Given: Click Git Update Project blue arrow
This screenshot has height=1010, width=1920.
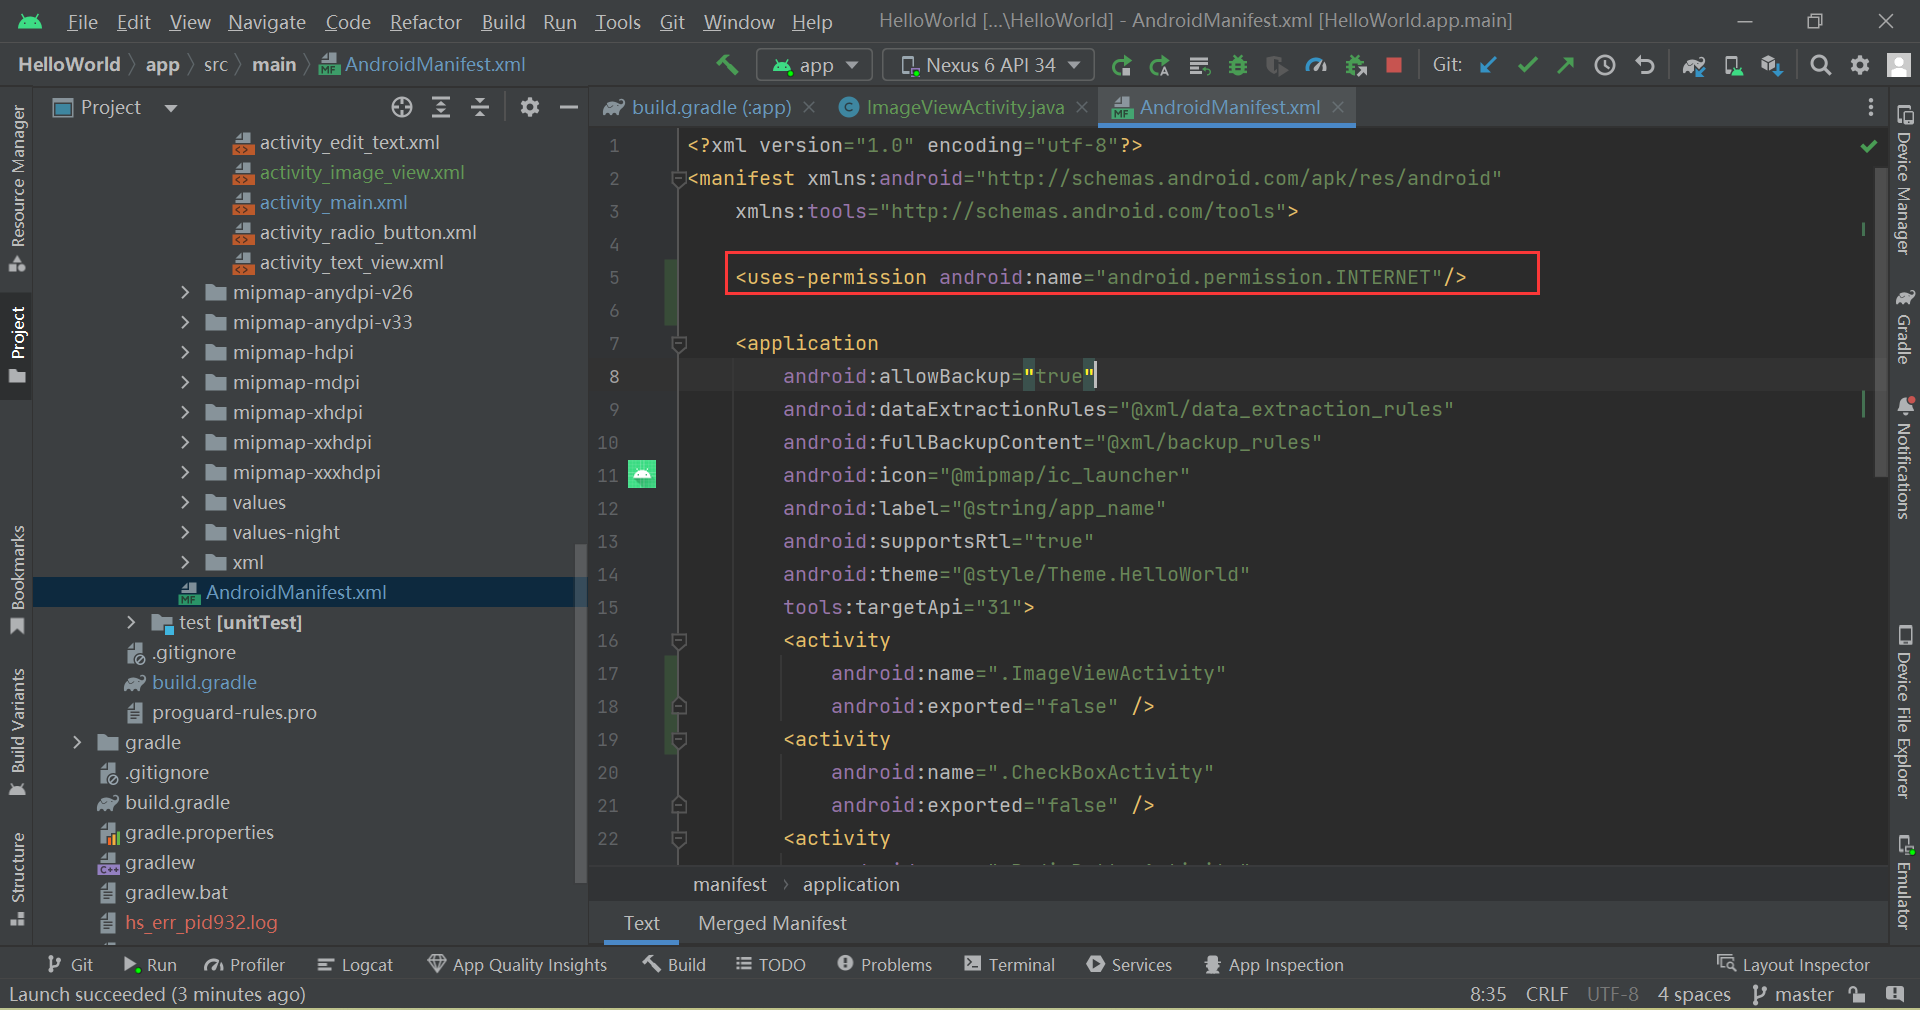Looking at the screenshot, I should (x=1488, y=65).
